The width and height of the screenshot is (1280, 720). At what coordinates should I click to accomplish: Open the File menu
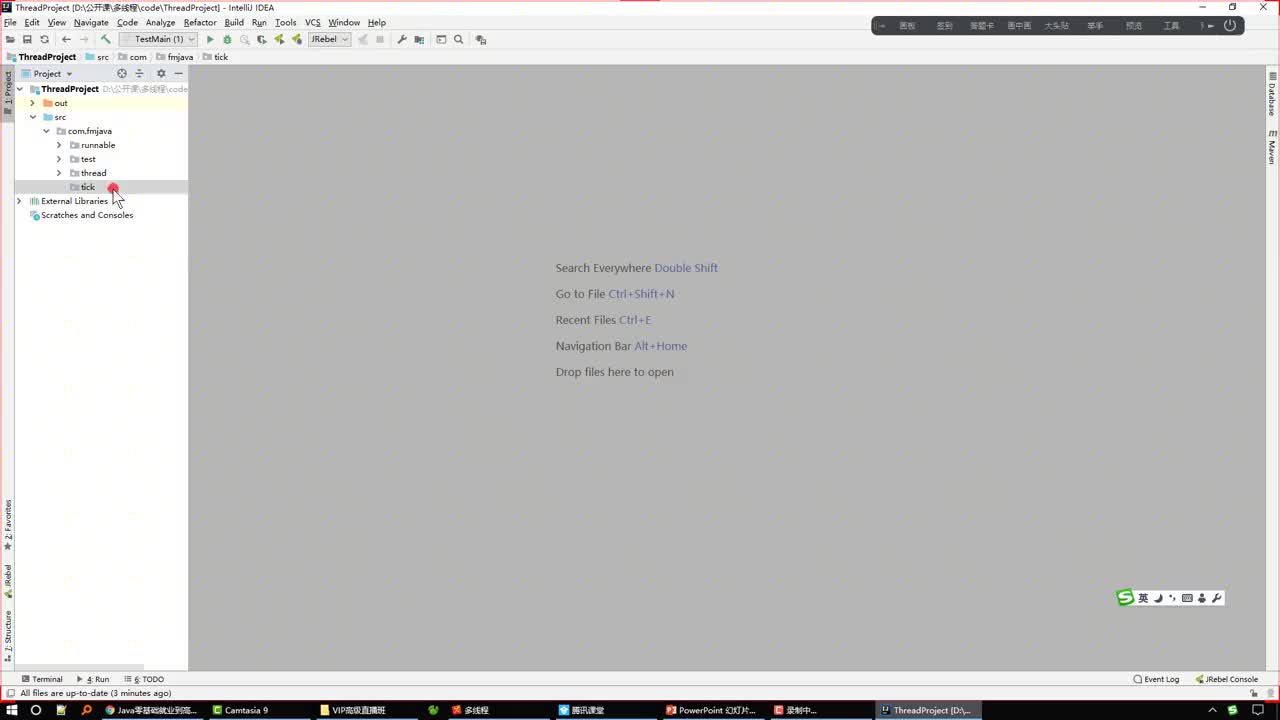10,22
